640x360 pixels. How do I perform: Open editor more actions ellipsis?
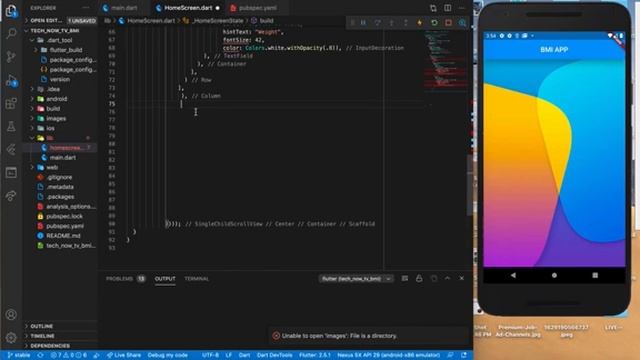(462, 8)
